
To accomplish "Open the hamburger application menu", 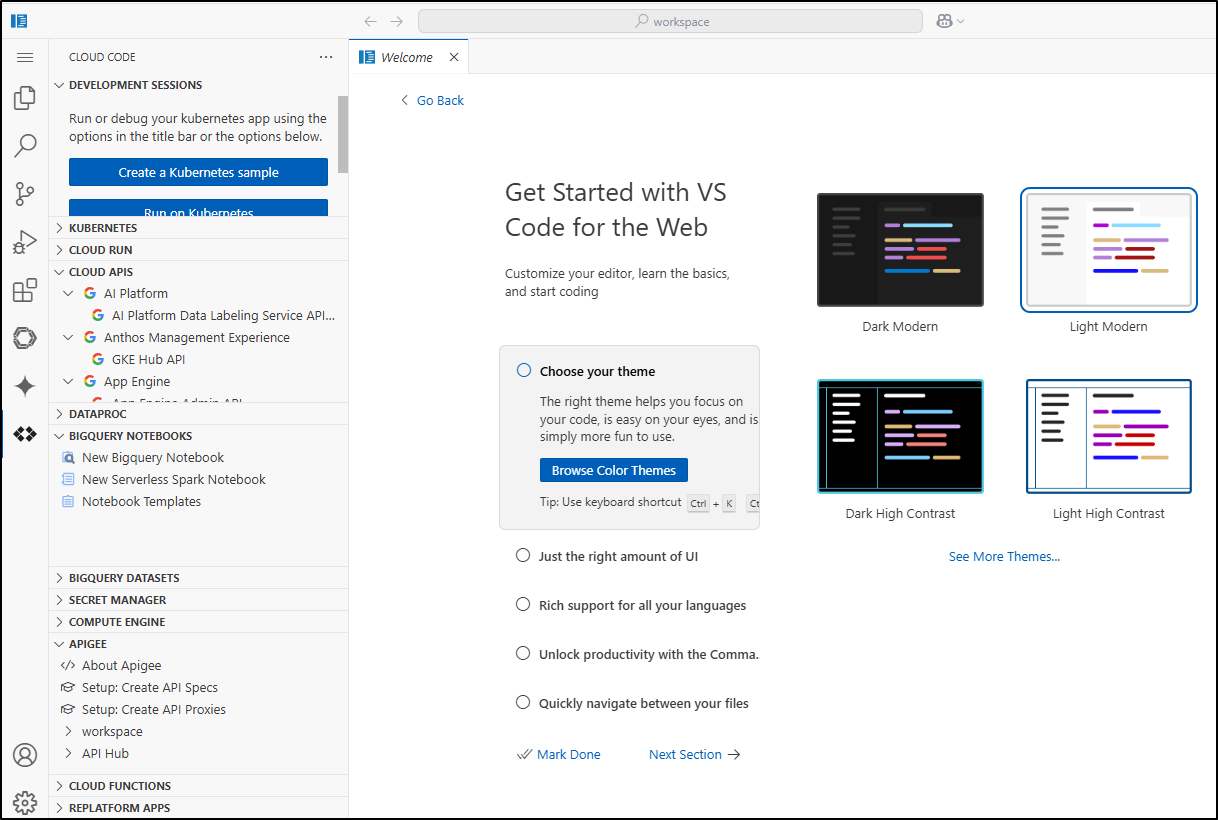I will click(x=25, y=57).
